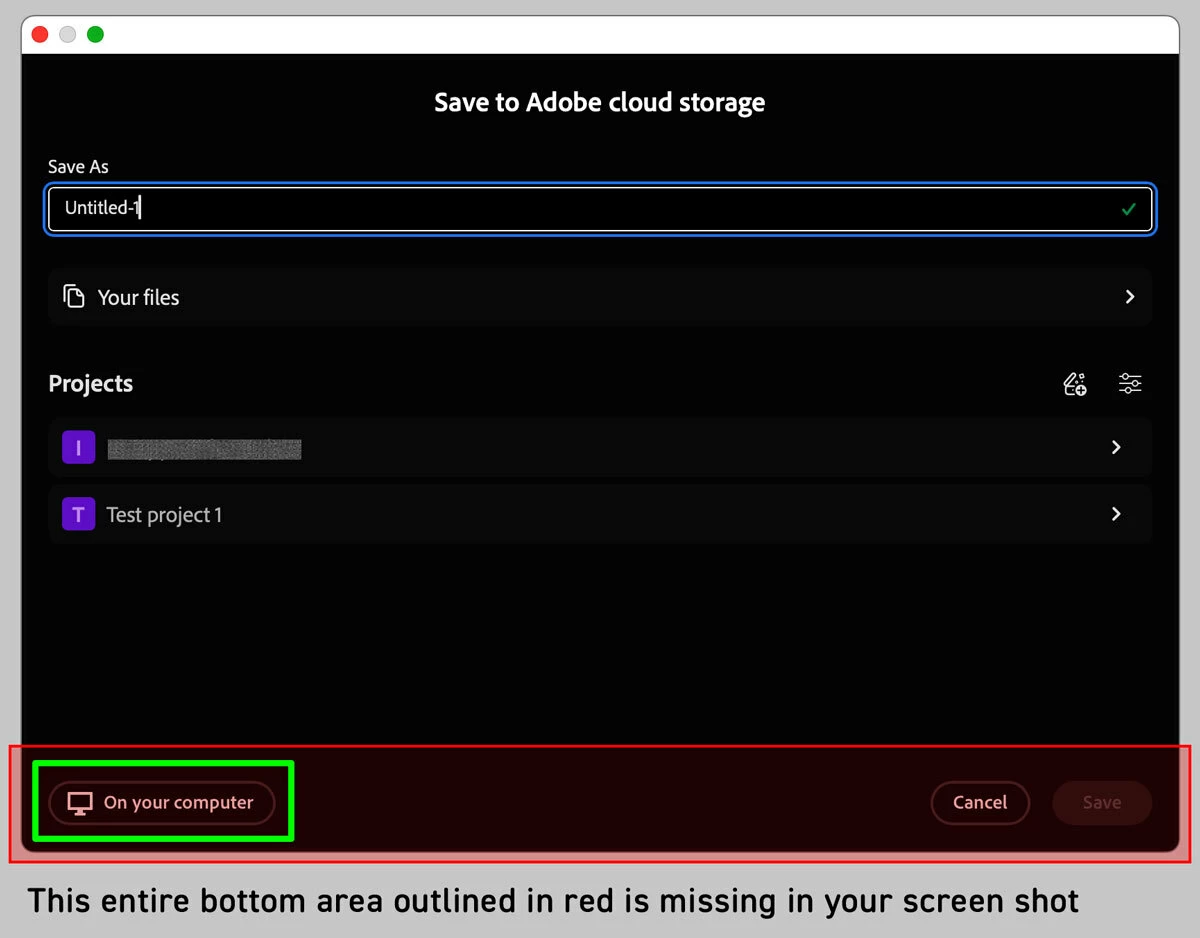Click the Save to Adobe cloud storage title

click(600, 102)
